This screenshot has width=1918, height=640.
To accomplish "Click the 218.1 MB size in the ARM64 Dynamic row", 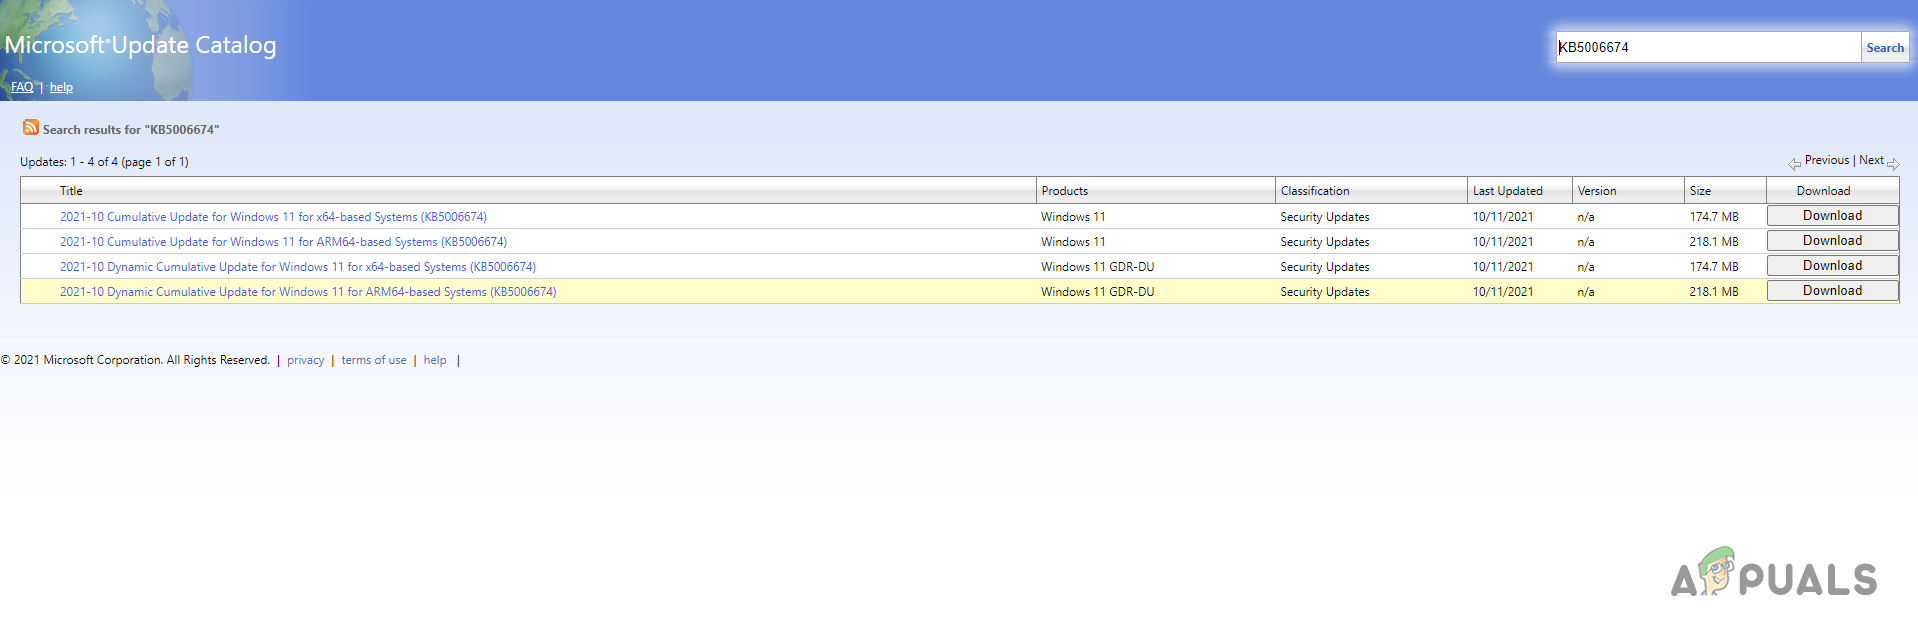I will pyautogui.click(x=1714, y=292).
